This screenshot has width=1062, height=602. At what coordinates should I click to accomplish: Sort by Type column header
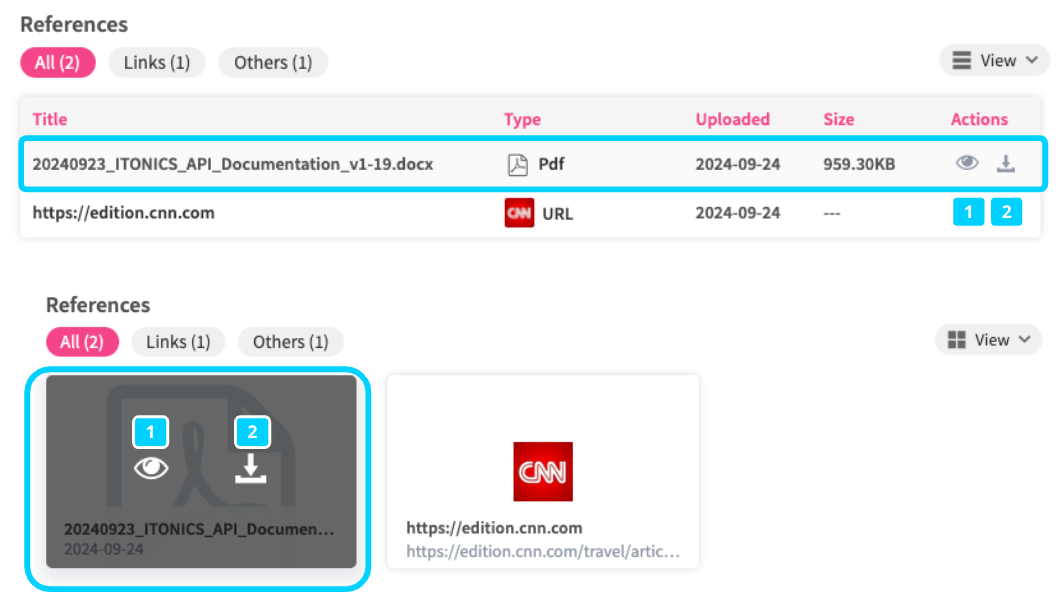(x=522, y=119)
